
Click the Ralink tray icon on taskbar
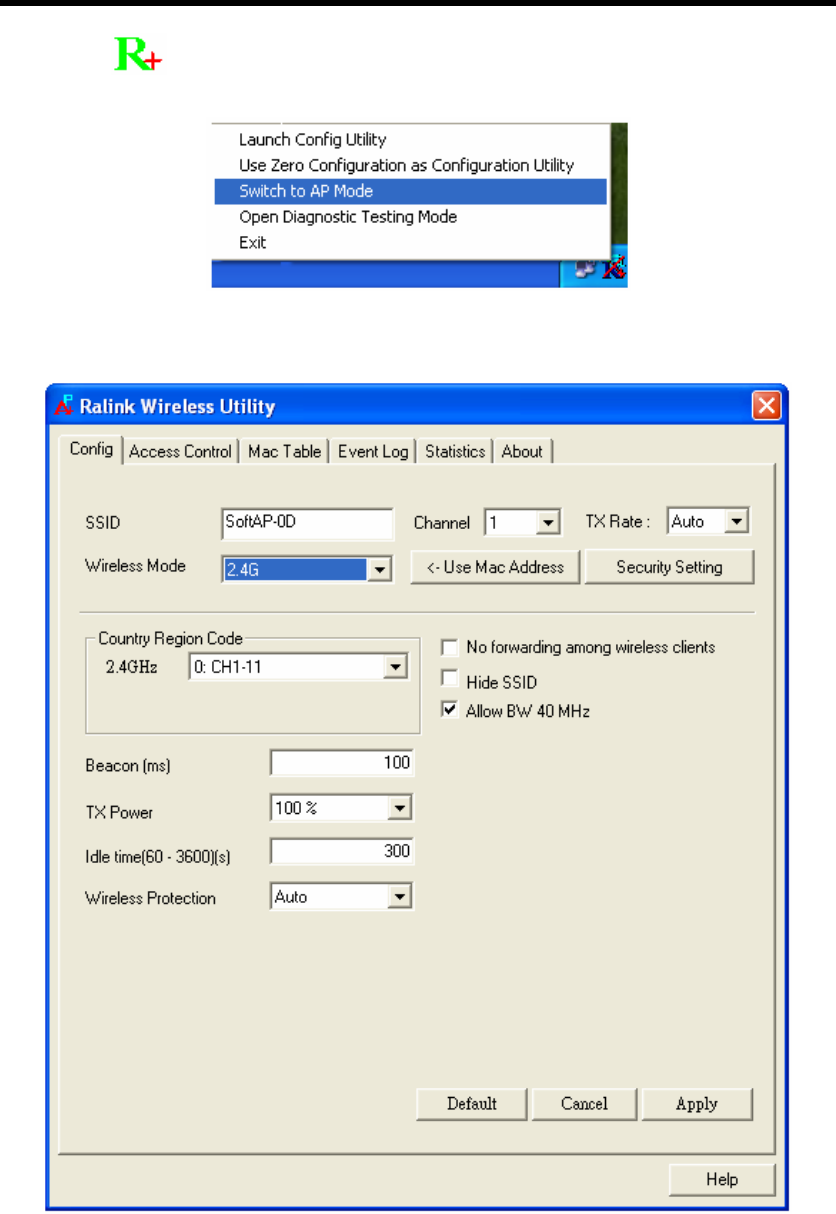click(615, 269)
